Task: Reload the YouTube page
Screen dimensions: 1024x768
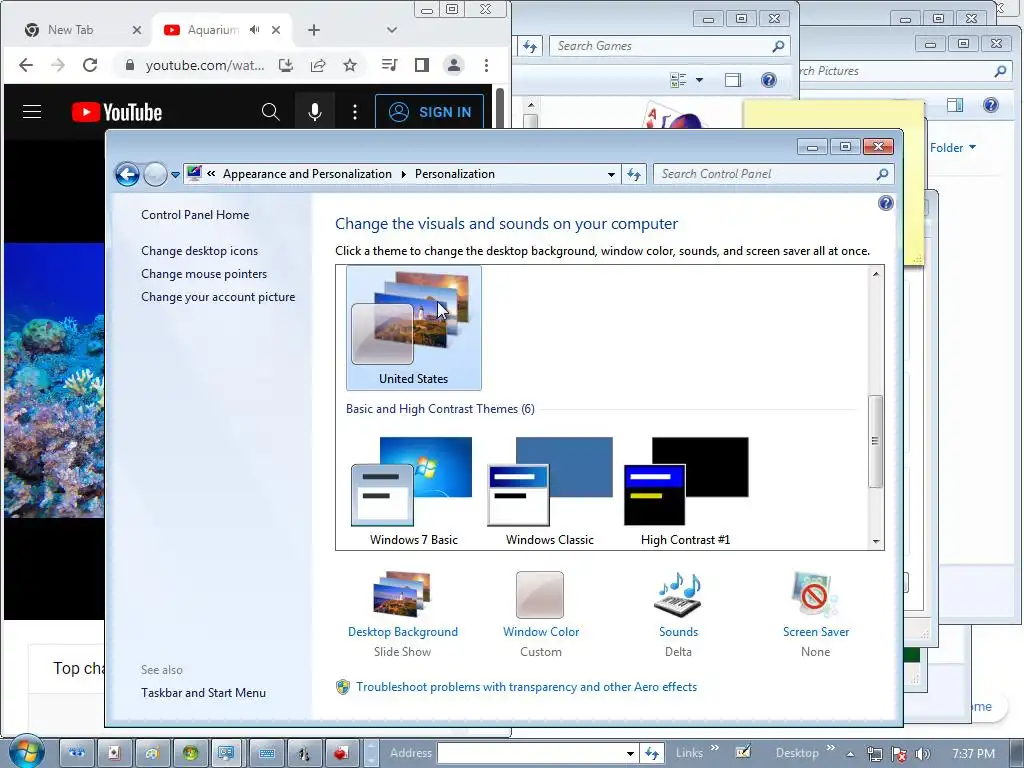Action: (x=90, y=65)
